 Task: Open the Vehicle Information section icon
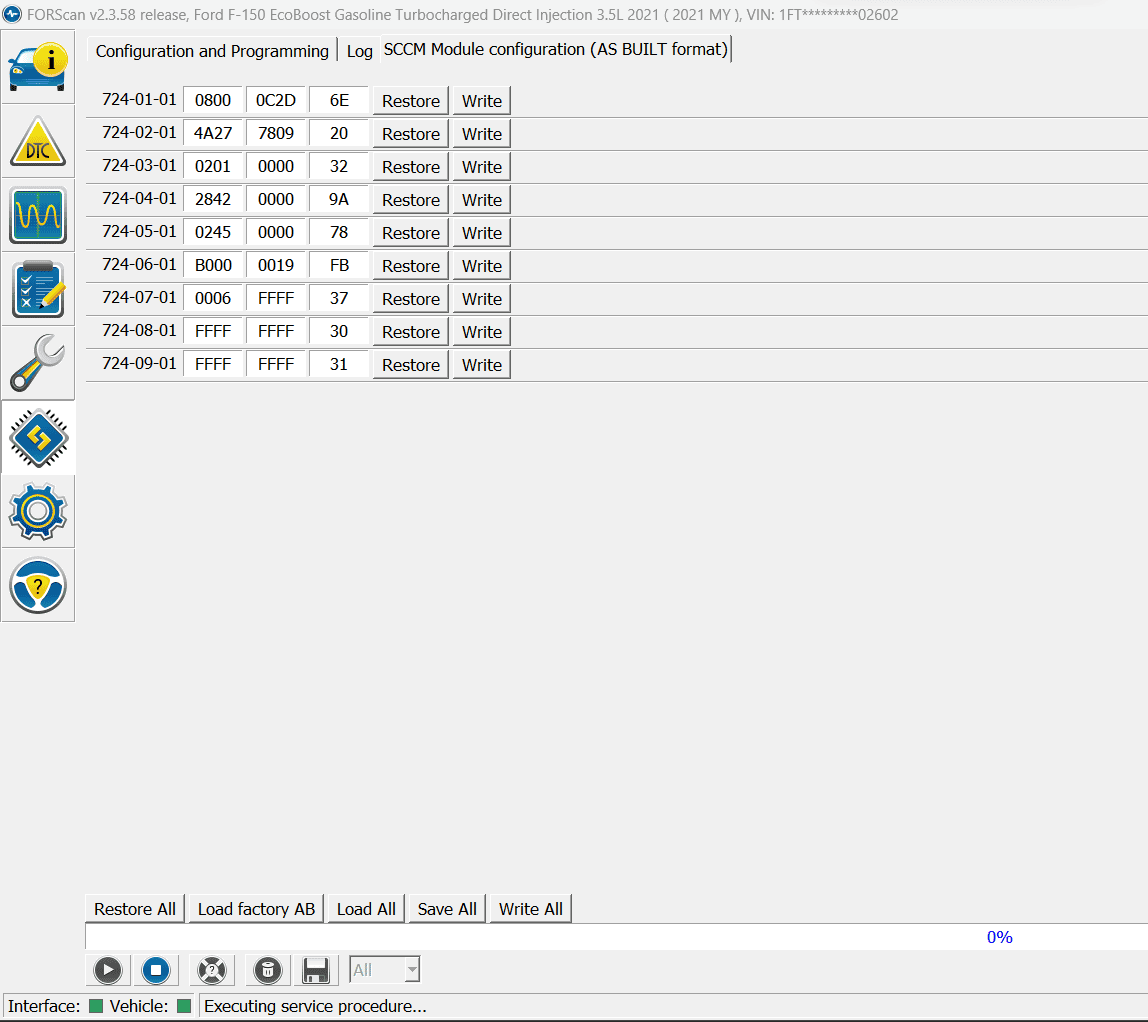coord(38,67)
